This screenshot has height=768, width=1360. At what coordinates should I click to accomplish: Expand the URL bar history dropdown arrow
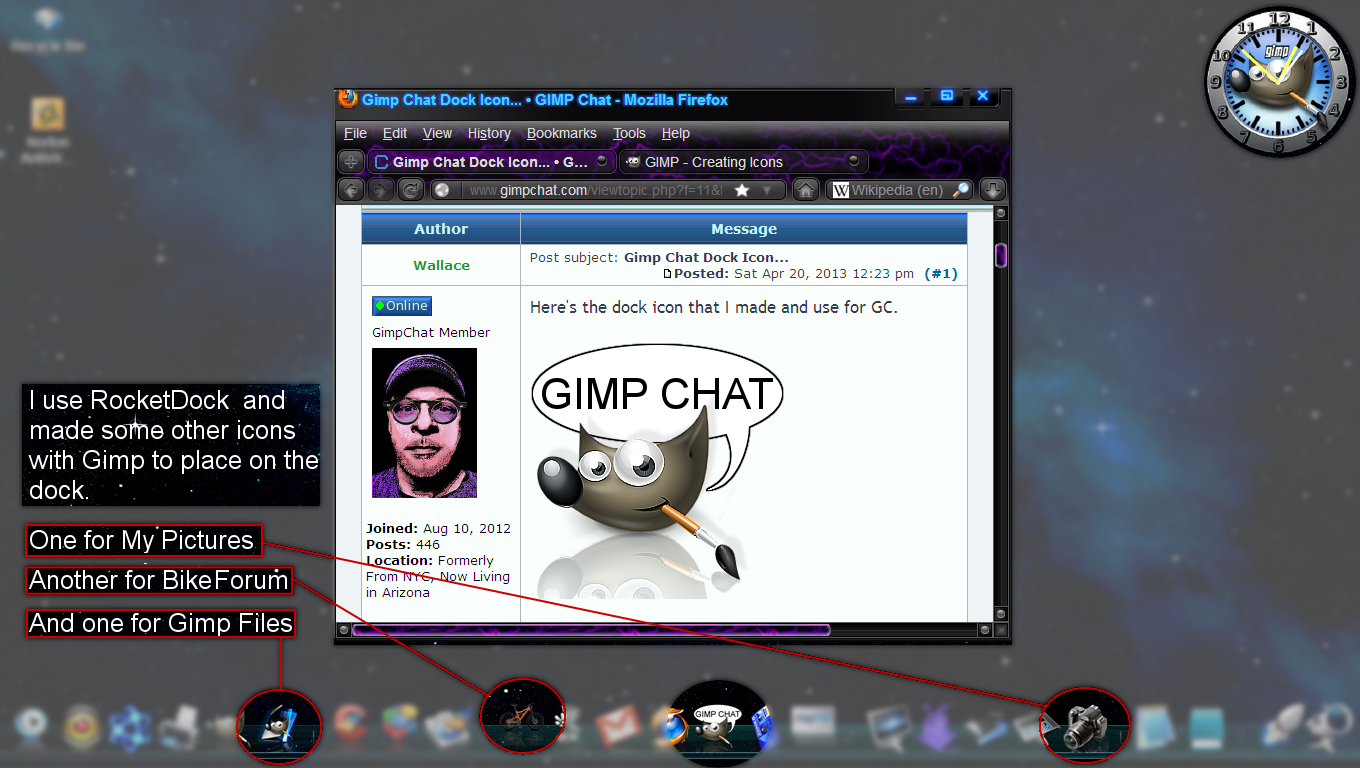pos(767,190)
